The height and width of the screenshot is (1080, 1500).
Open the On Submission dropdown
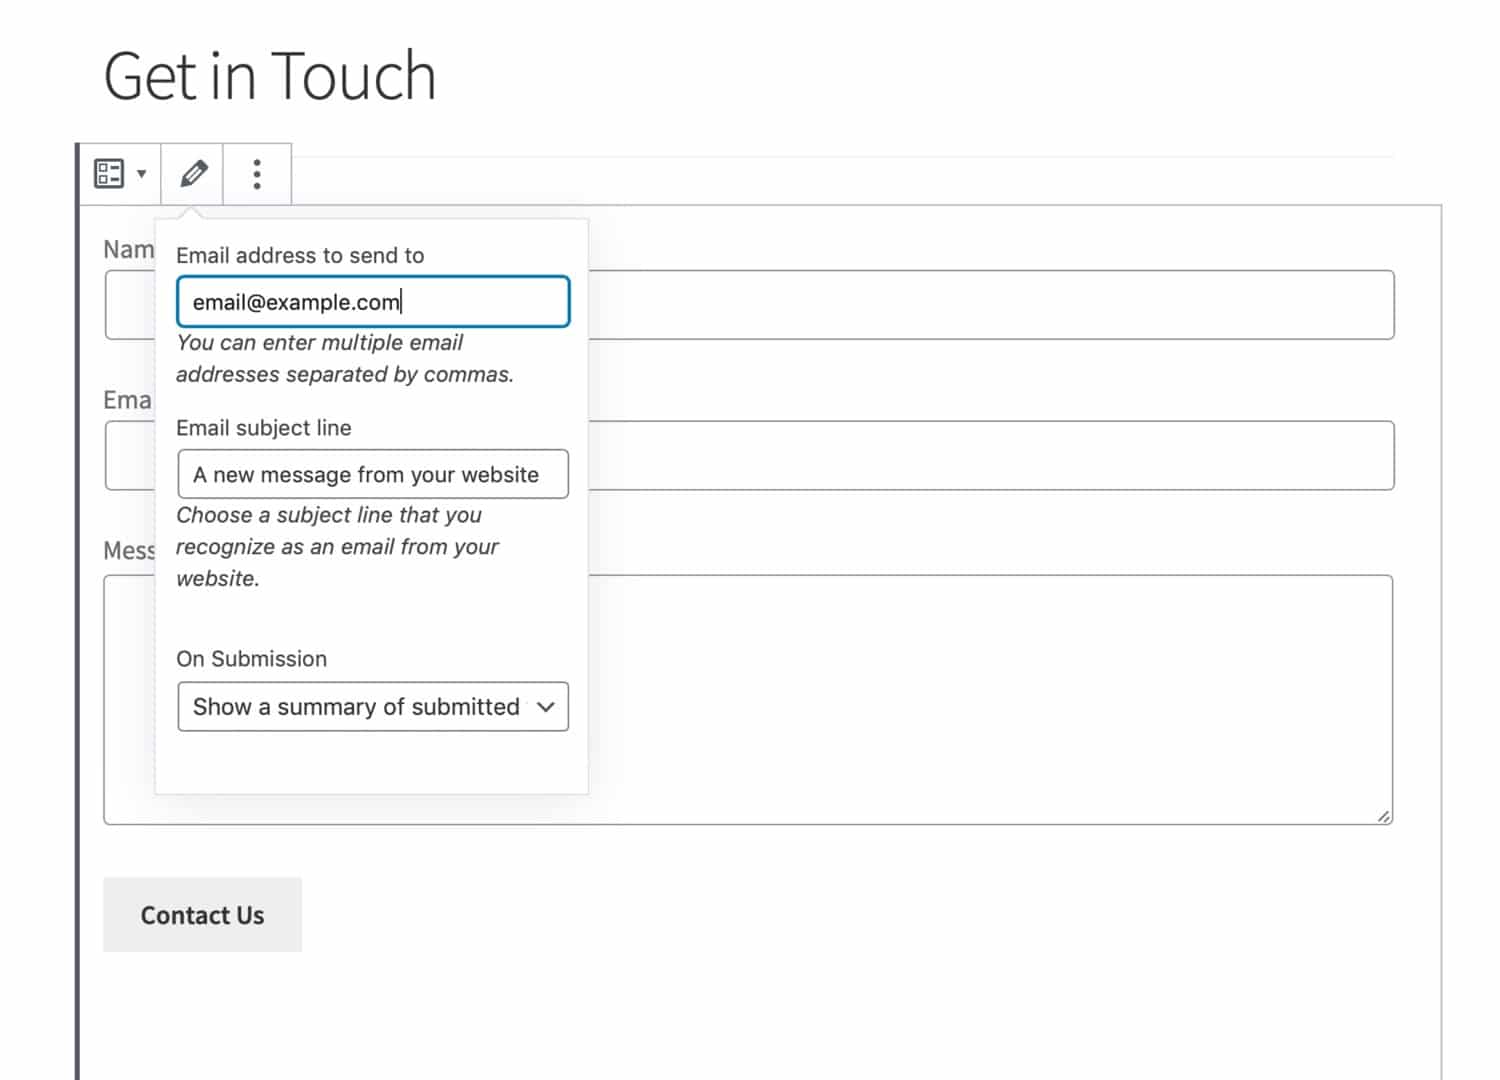[x=372, y=707]
